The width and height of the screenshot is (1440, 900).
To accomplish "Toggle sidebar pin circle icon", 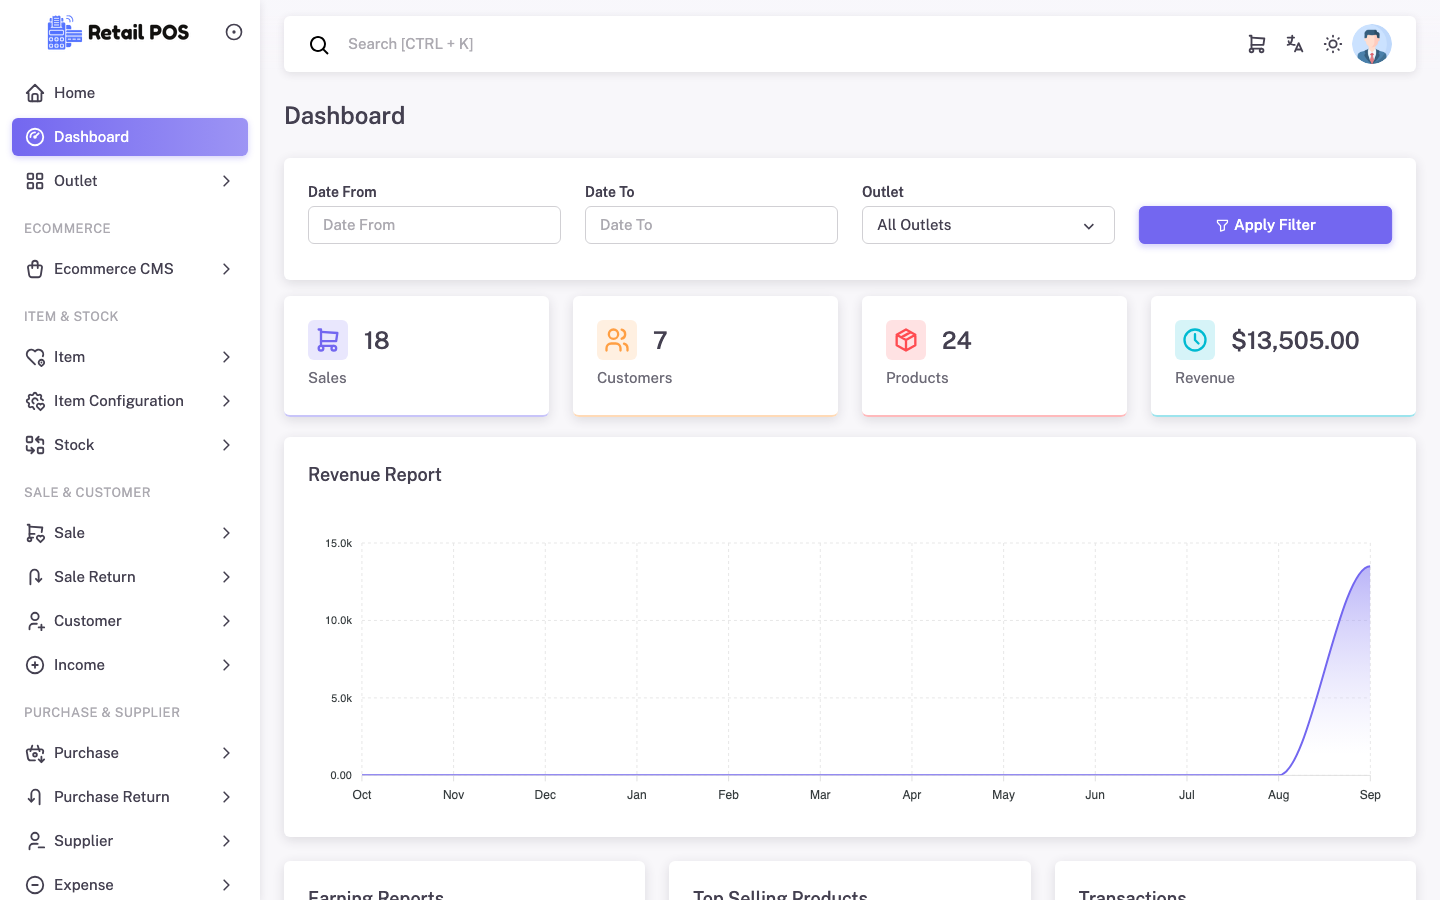I will click(x=234, y=32).
